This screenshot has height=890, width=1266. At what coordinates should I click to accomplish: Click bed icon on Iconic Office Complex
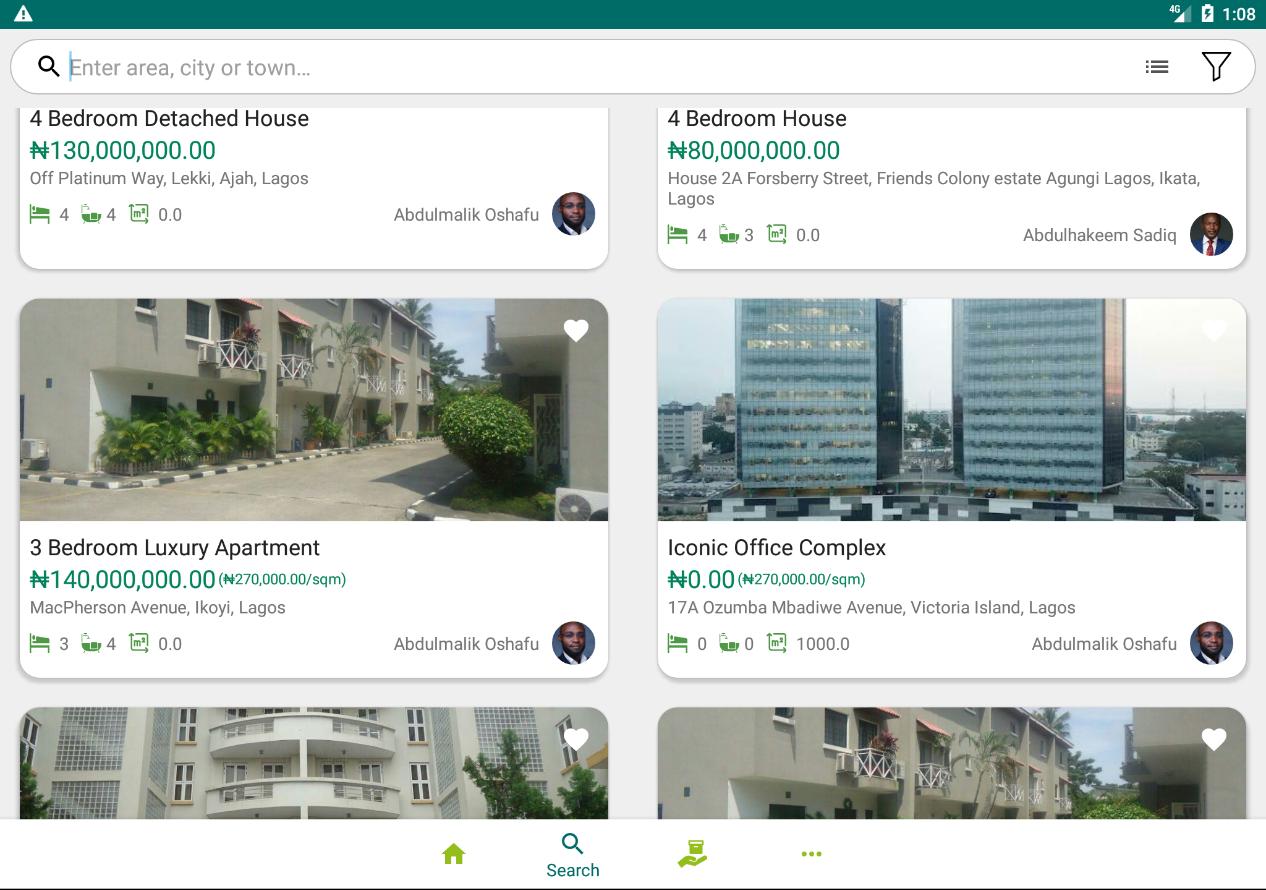pyautogui.click(x=678, y=643)
